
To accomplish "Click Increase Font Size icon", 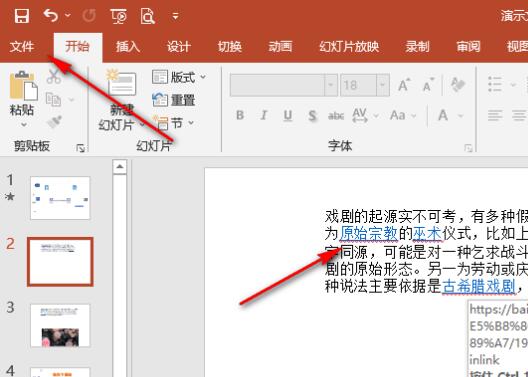I will (404, 85).
